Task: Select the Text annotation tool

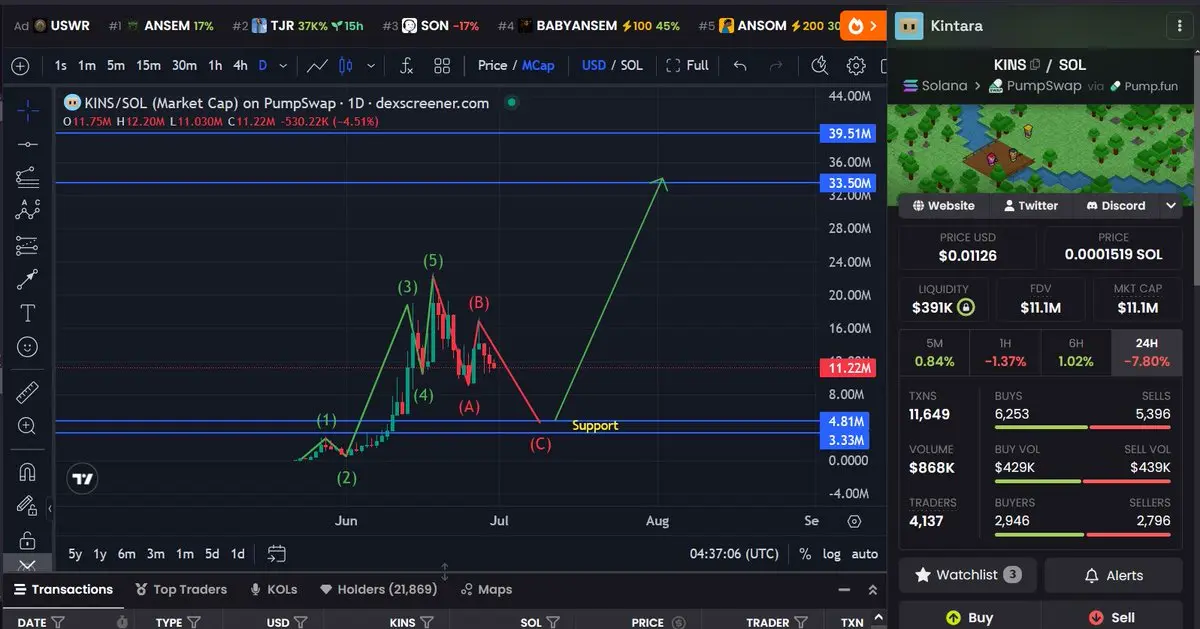Action: (27, 313)
